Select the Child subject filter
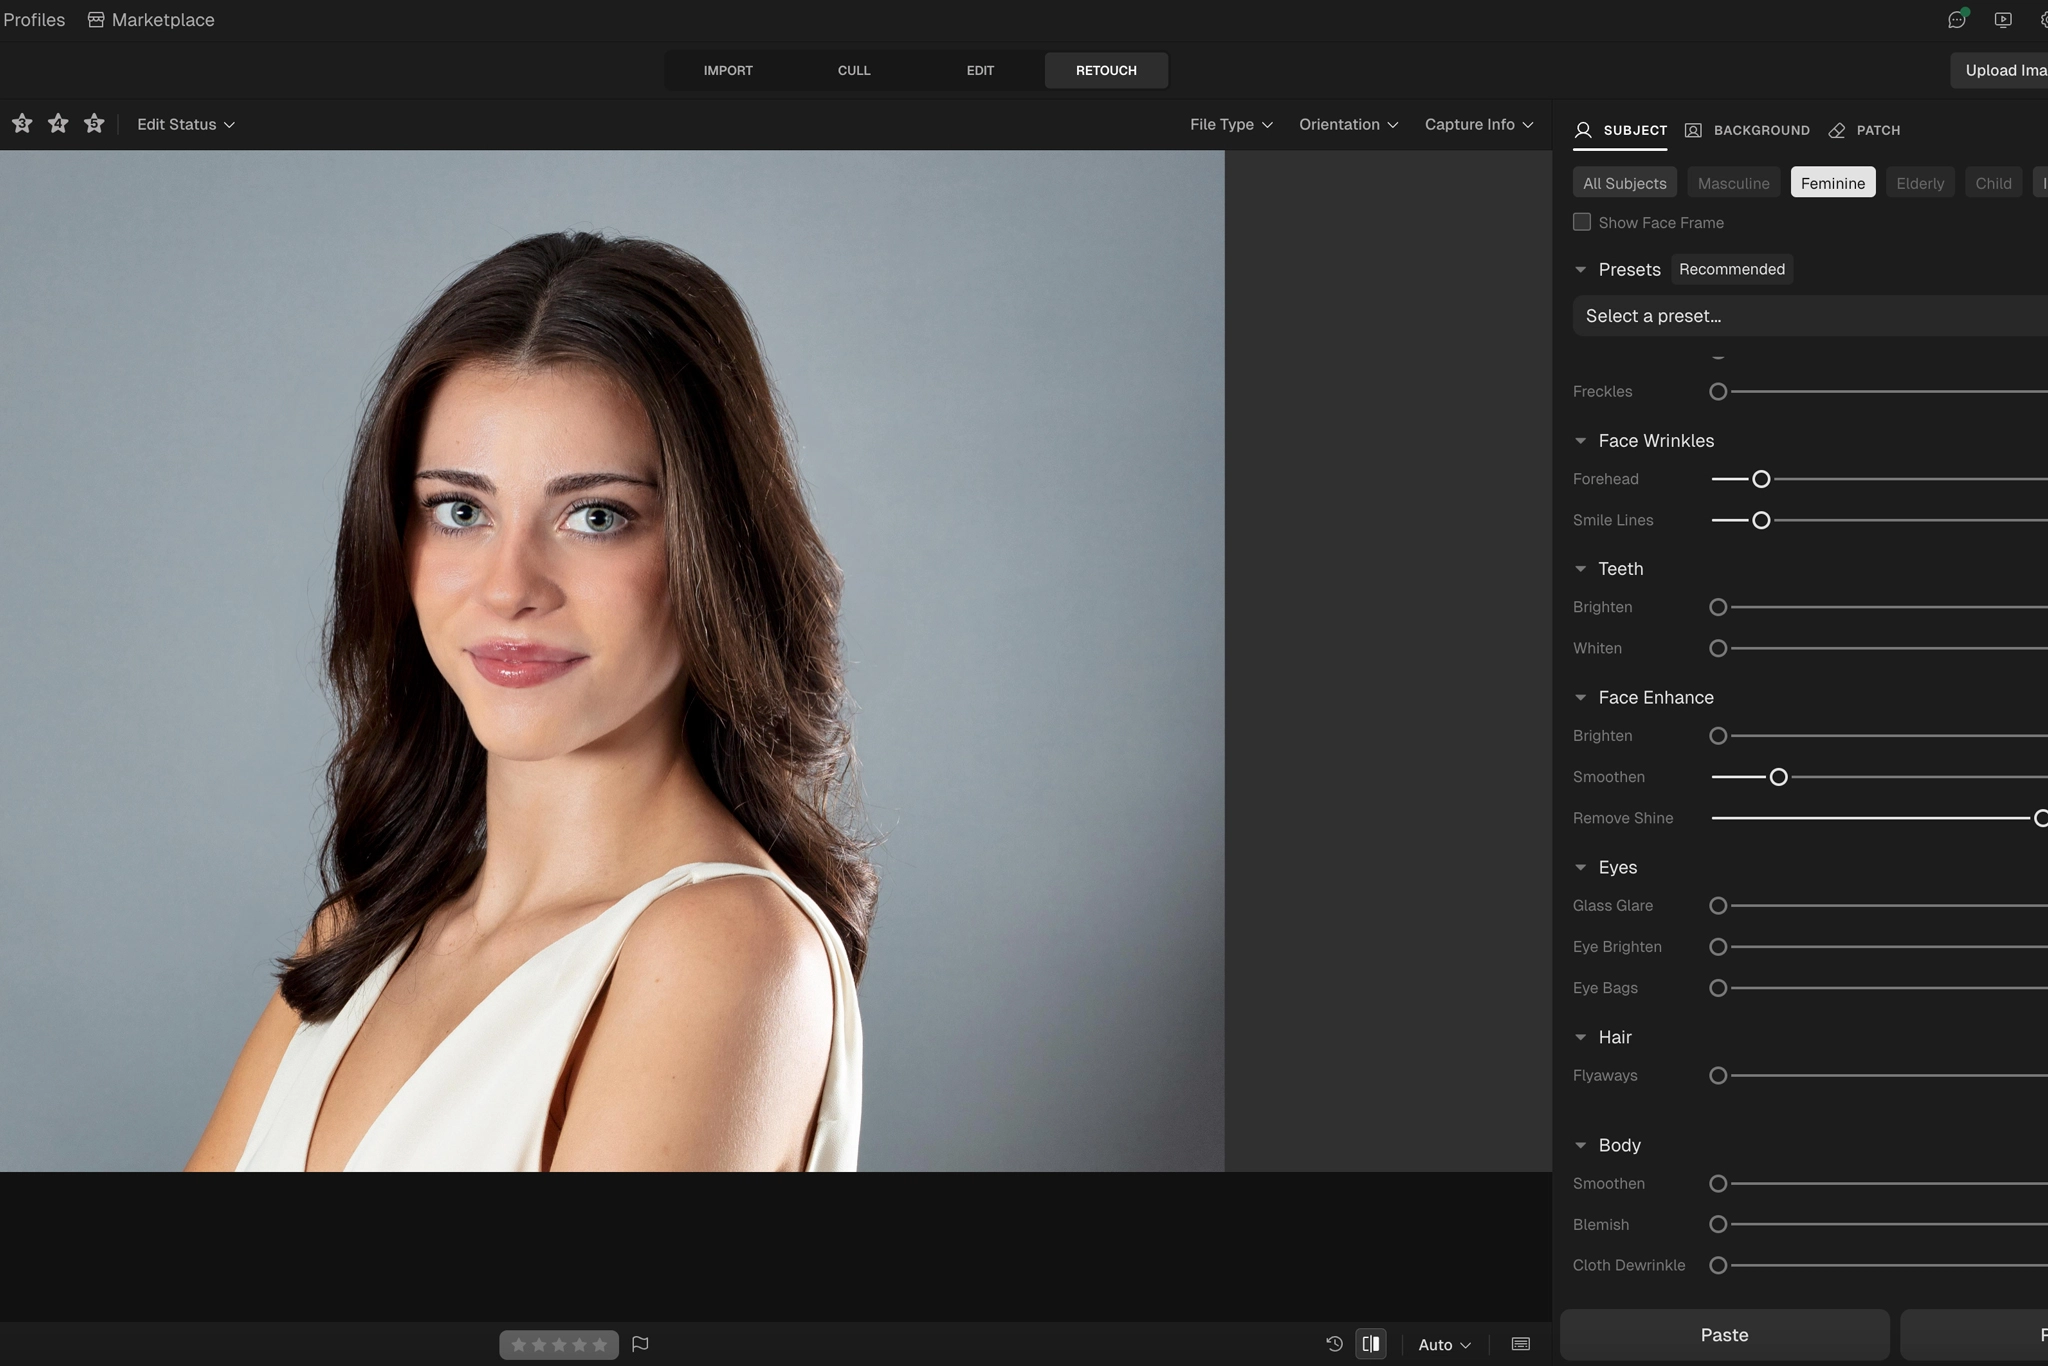Viewport: 2048px width, 1366px height. 1993,183
